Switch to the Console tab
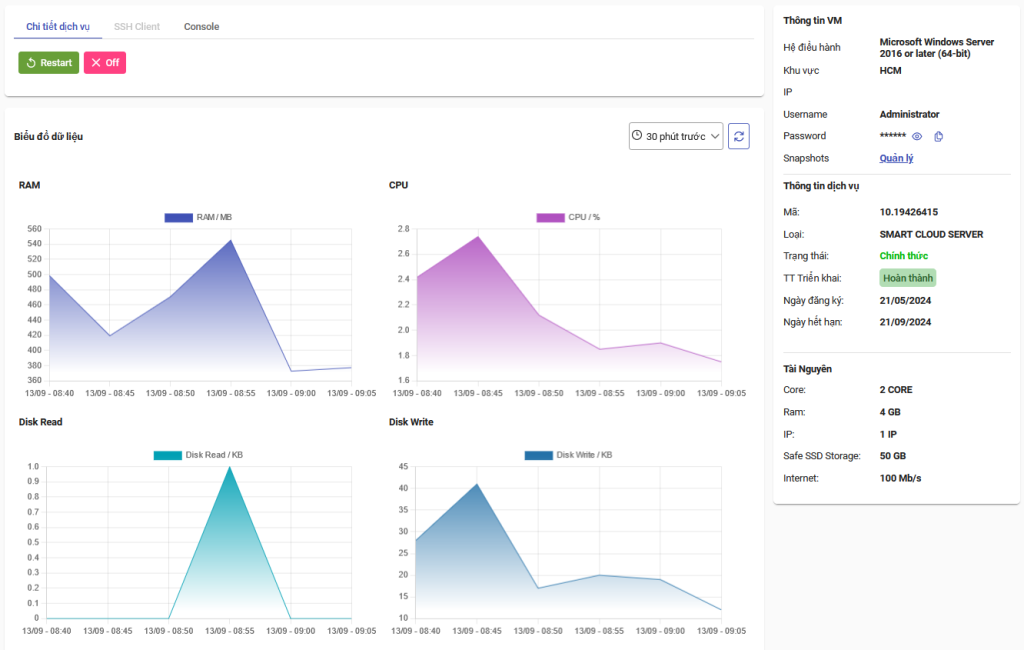Viewport: 1024px width, 650px height. [x=201, y=27]
